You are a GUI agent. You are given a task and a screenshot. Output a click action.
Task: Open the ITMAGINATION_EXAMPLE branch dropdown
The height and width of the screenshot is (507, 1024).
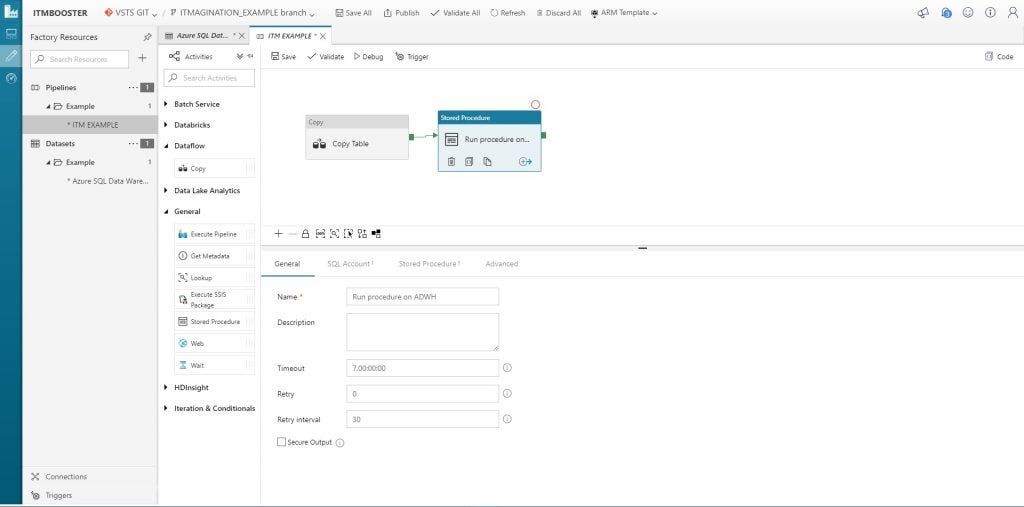[x=242, y=13]
